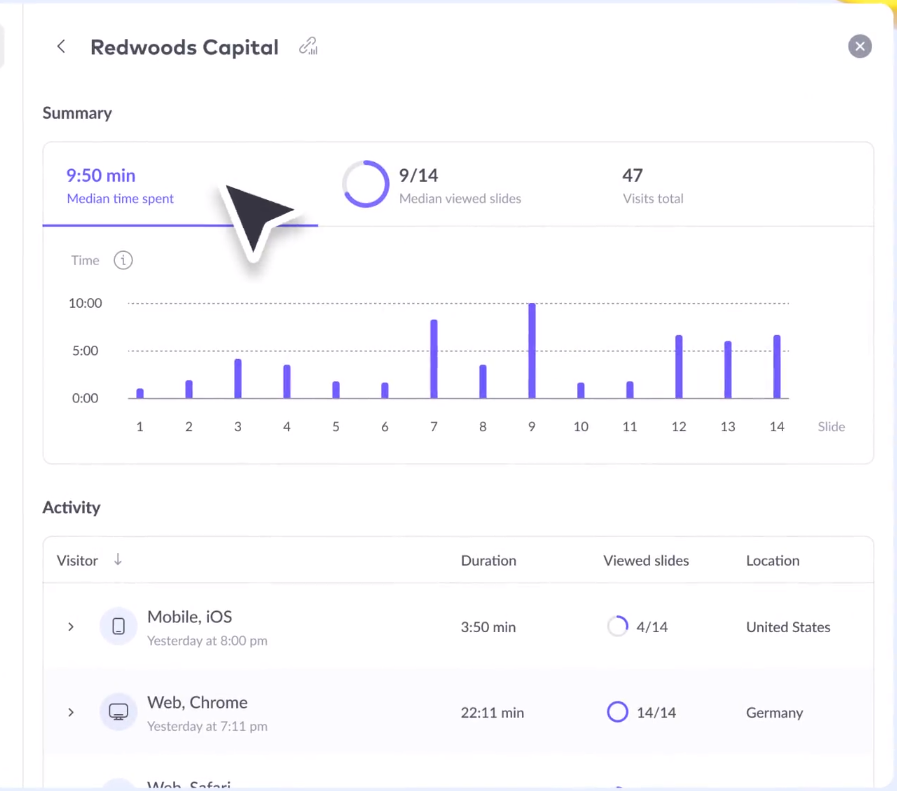Expand the Web, Chrome visitor row

(71, 713)
